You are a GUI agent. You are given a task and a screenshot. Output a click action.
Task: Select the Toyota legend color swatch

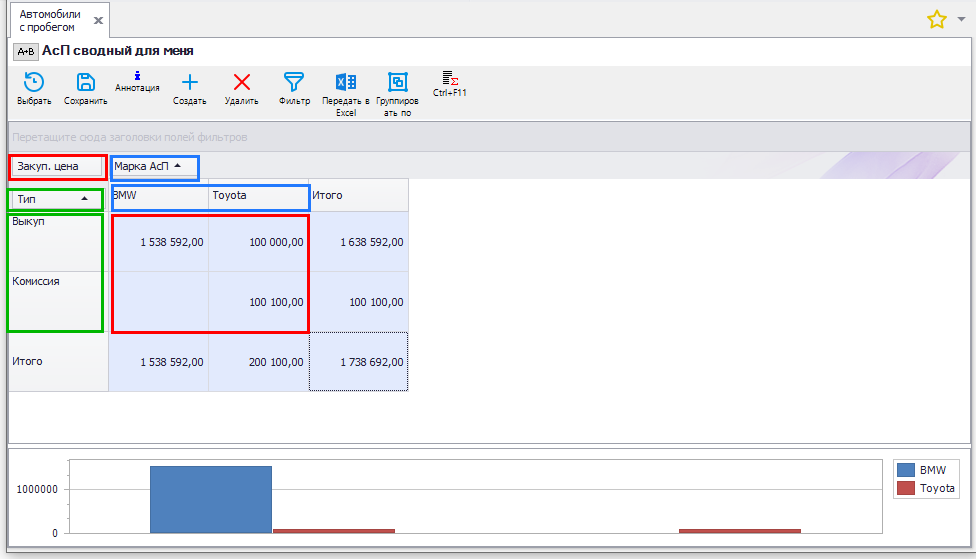[907, 488]
